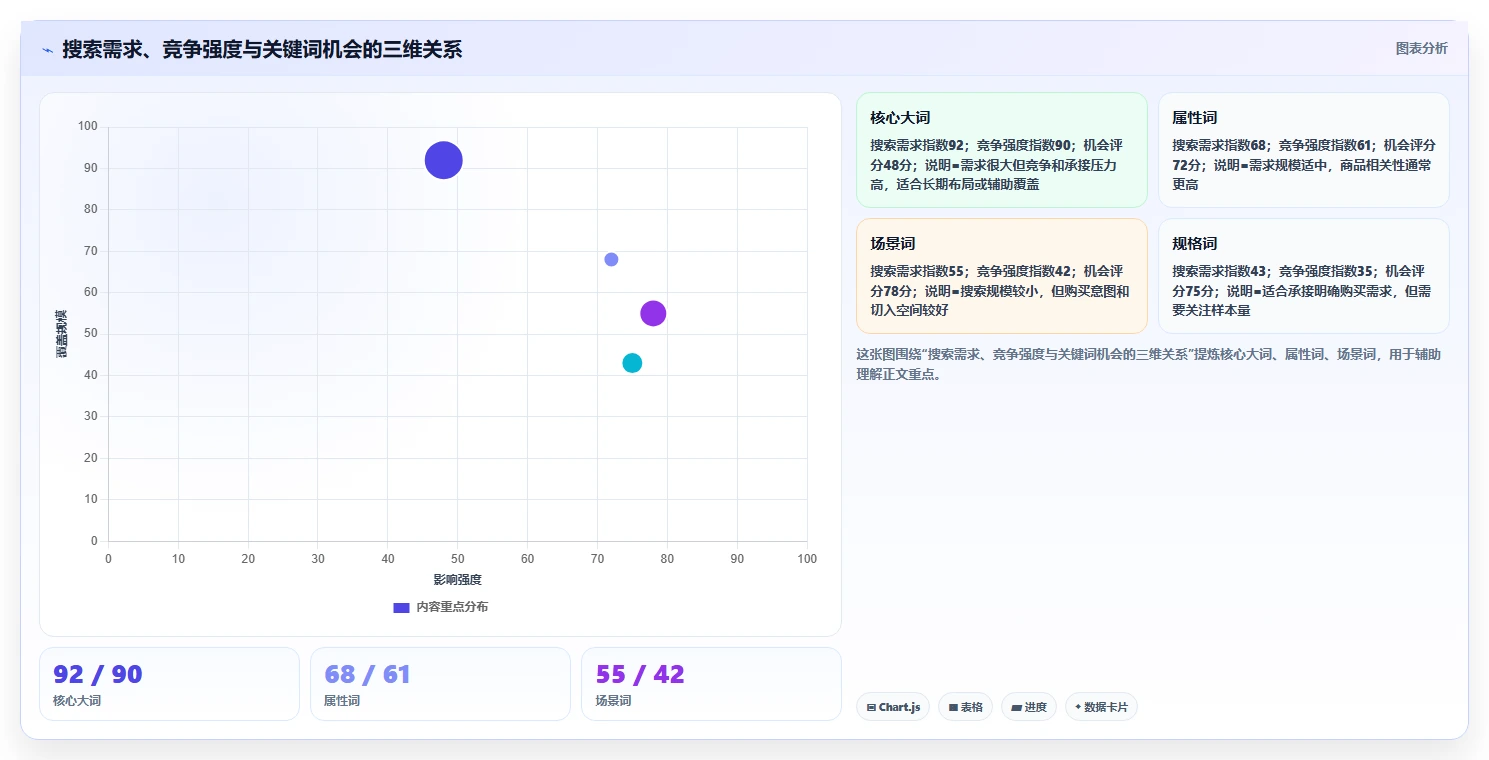Click the page title 搜索需求、竞争强度与关键词机会的三维关系
The width and height of the screenshot is (1489, 760).
point(262,49)
